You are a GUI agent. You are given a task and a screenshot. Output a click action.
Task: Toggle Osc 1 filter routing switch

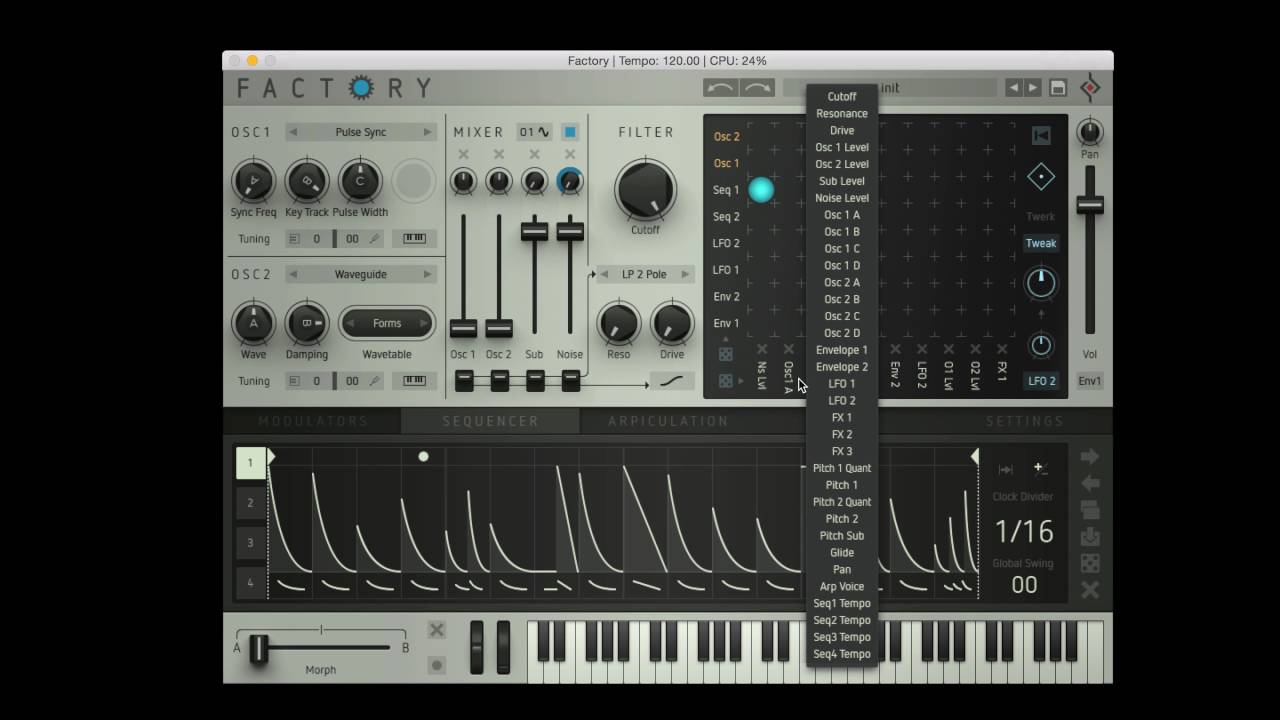tap(464, 381)
